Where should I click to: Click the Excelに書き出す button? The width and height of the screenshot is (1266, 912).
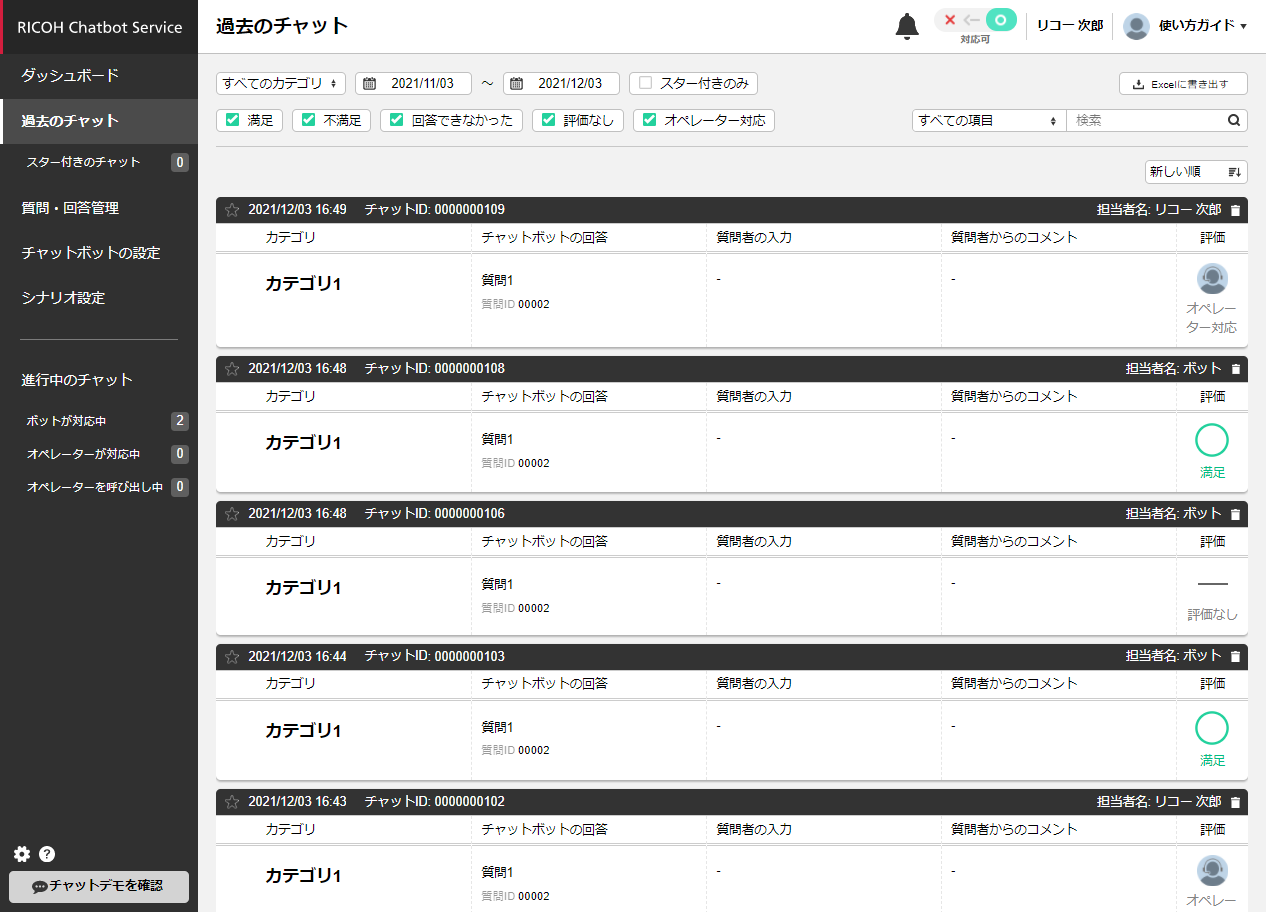pos(1183,84)
